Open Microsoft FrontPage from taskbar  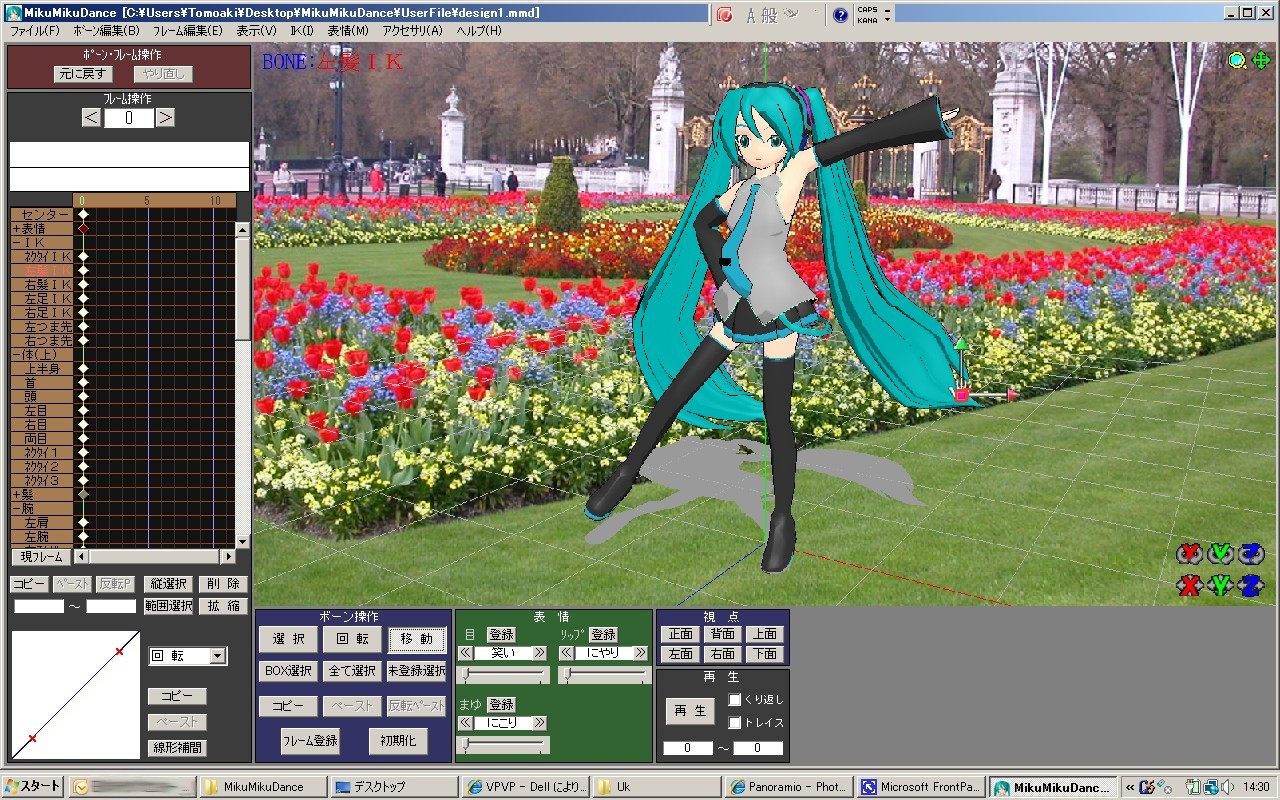pyautogui.click(x=922, y=787)
